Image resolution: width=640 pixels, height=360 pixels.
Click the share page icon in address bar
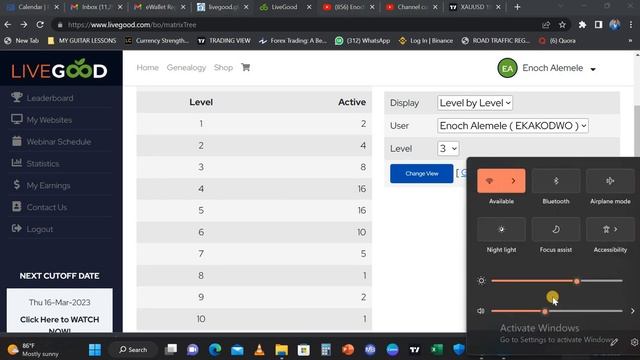[546, 25]
